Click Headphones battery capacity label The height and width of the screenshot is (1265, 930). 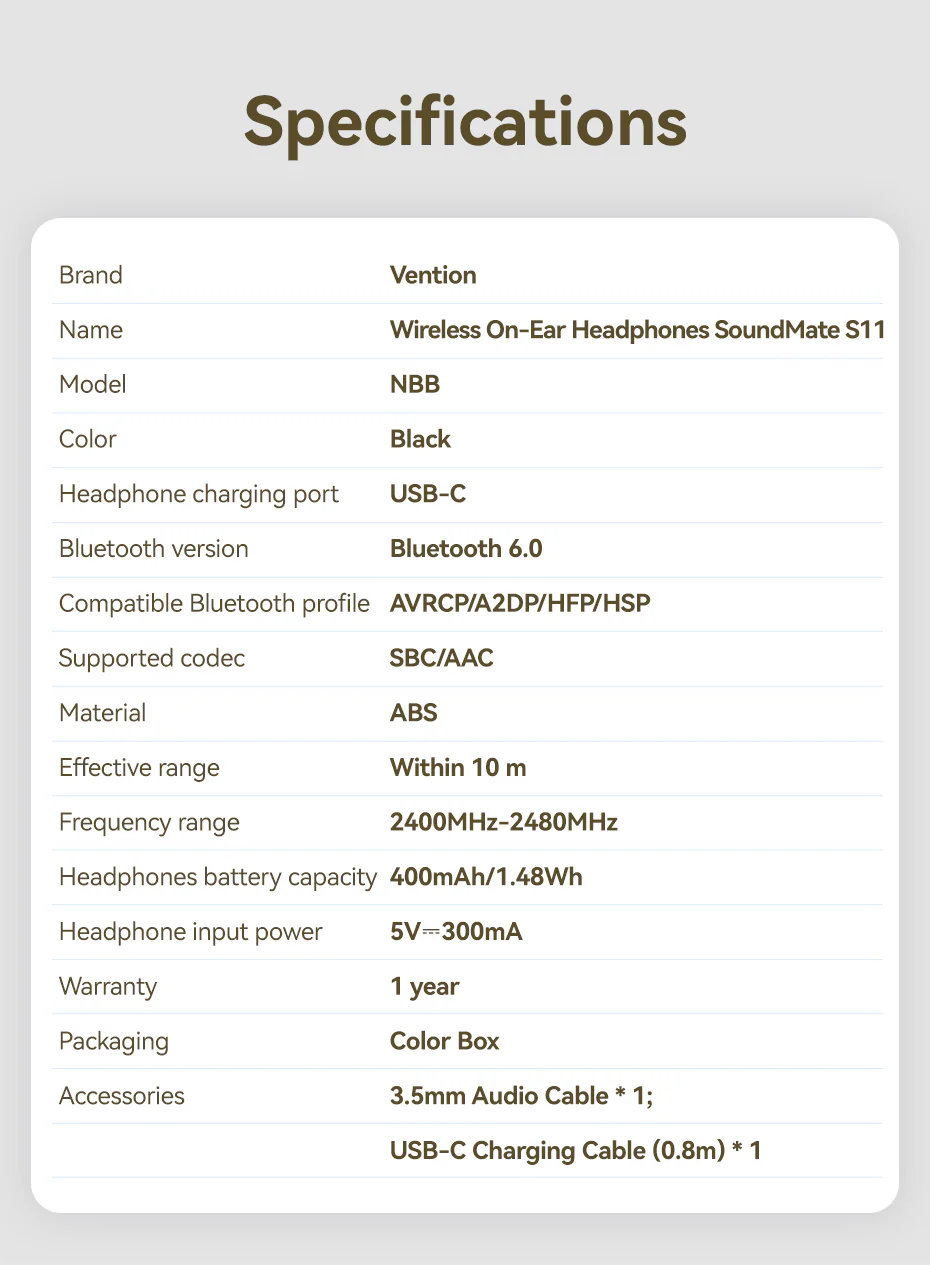(218, 877)
